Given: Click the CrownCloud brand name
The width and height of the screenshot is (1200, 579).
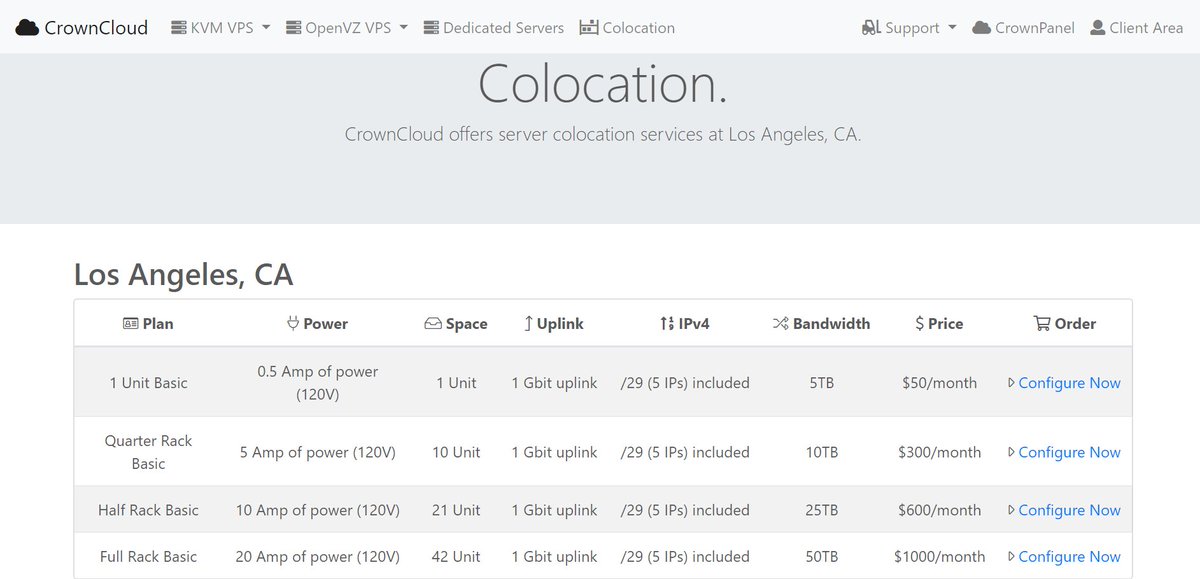Looking at the screenshot, I should click(96, 28).
